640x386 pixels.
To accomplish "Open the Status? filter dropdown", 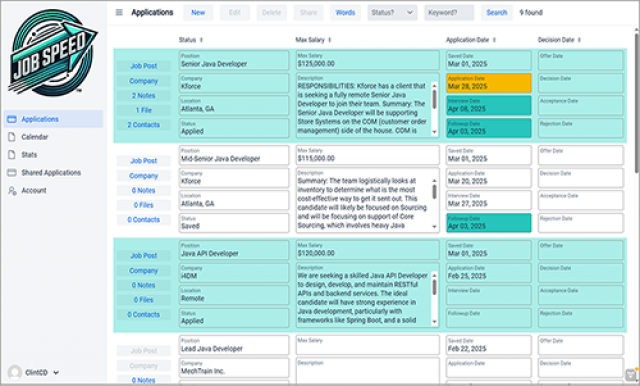I will click(x=392, y=13).
